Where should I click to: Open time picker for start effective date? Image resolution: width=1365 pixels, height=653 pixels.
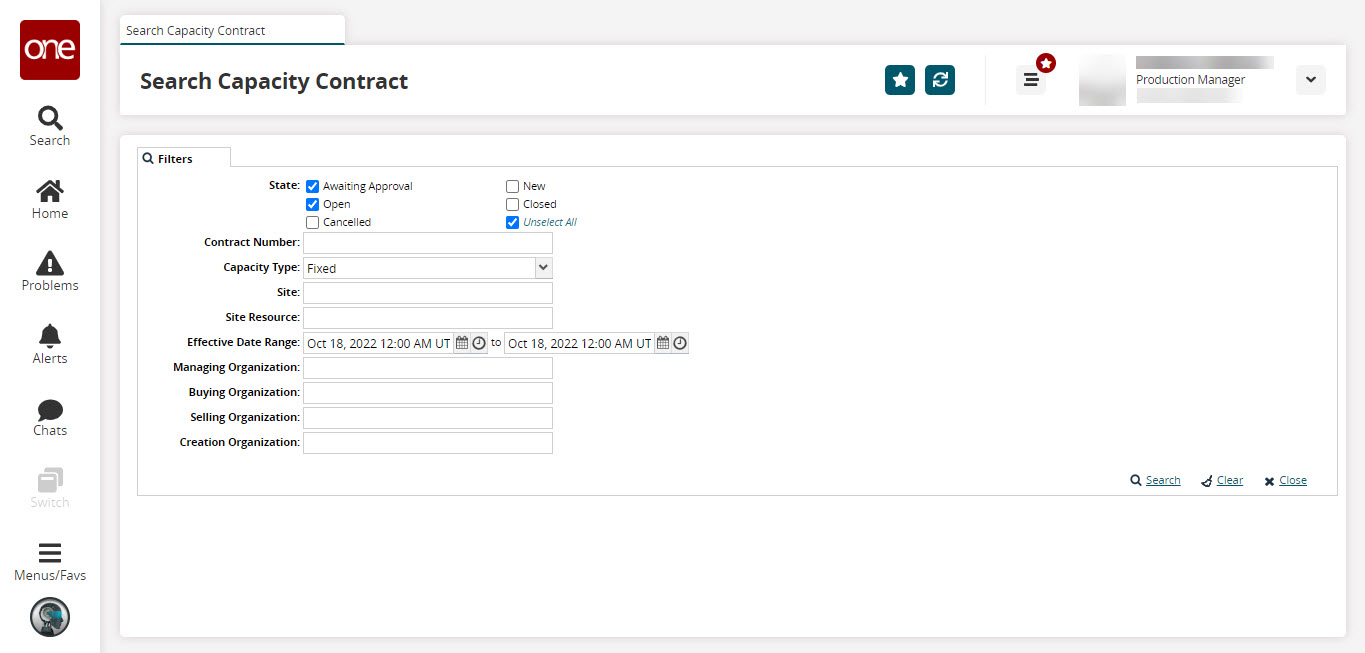(479, 343)
